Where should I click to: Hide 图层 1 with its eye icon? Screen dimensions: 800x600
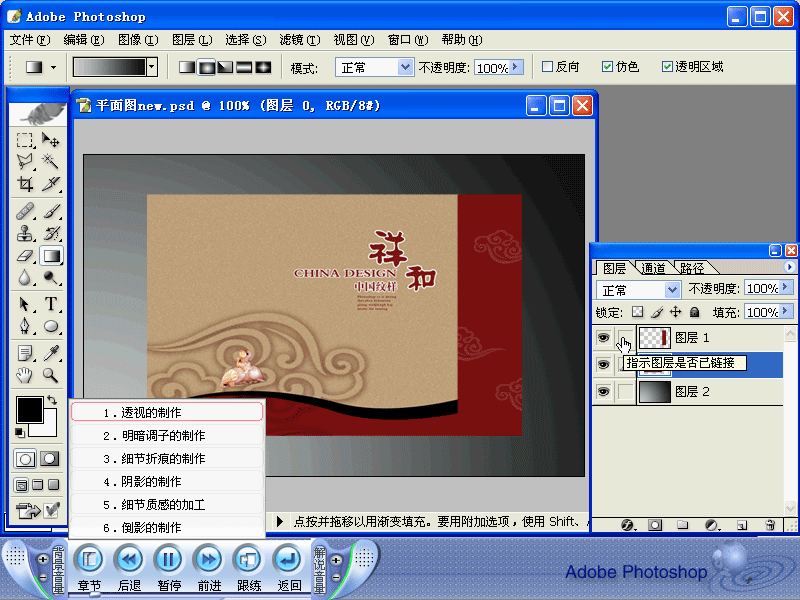[x=604, y=338]
